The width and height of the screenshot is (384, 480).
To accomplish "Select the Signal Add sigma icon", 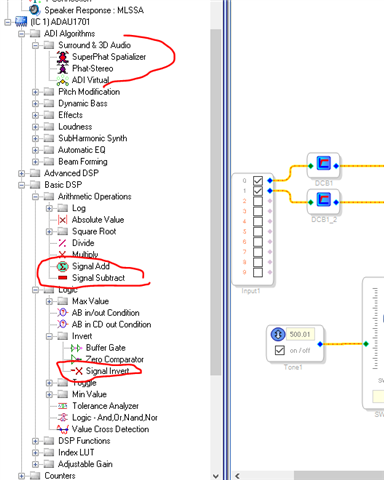I will [x=62, y=266].
